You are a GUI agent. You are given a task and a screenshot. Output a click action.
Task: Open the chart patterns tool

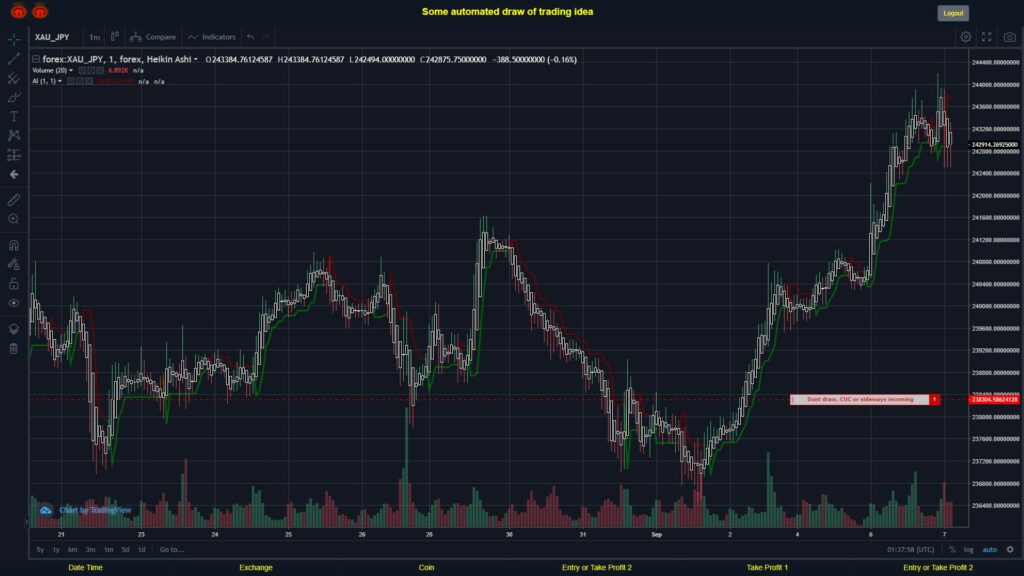14,135
